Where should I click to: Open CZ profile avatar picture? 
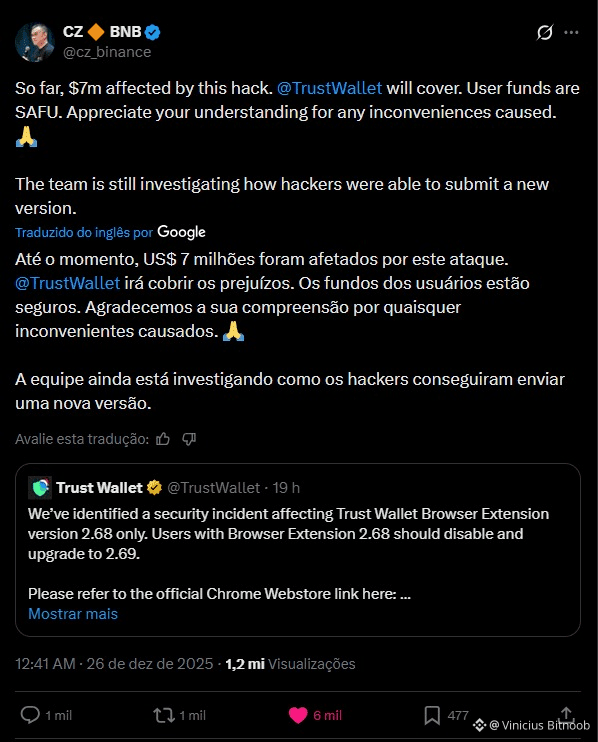[35, 42]
